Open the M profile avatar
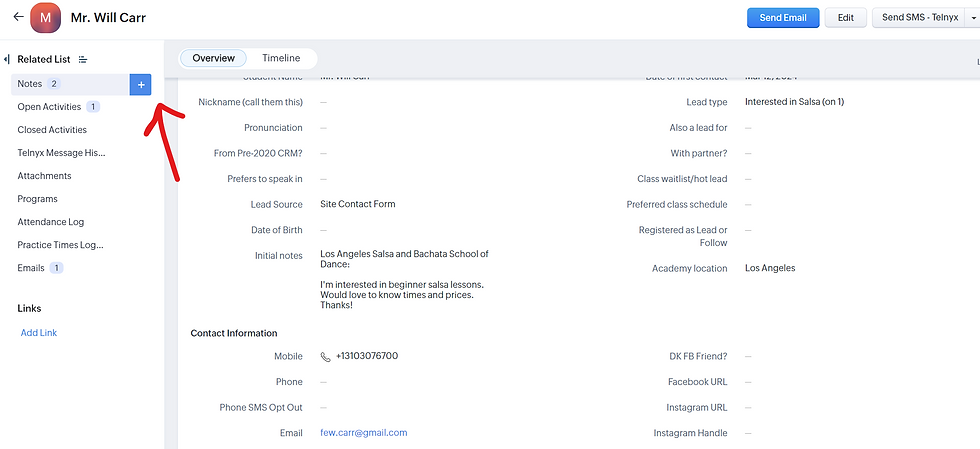 click(x=45, y=18)
